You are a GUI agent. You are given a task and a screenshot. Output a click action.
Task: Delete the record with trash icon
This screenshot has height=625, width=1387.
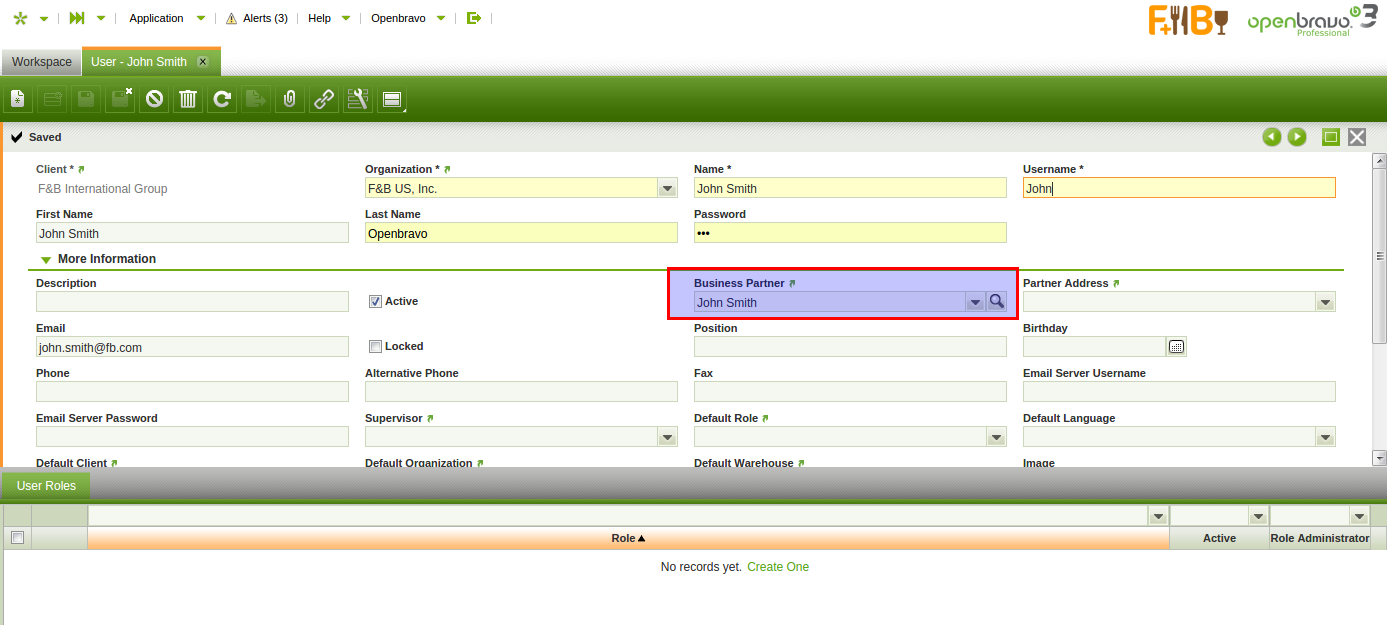[x=188, y=99]
